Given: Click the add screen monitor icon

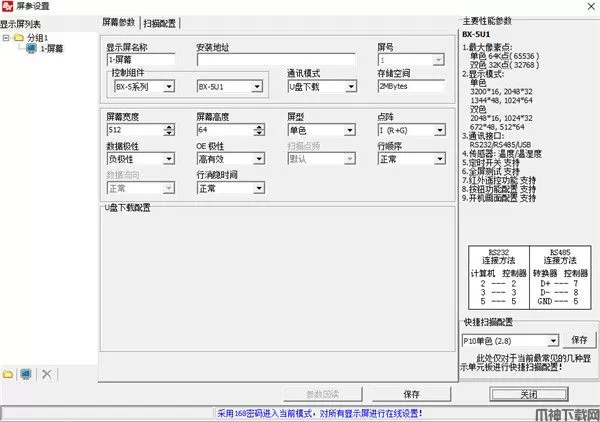Looking at the screenshot, I should pyautogui.click(x=26, y=374).
